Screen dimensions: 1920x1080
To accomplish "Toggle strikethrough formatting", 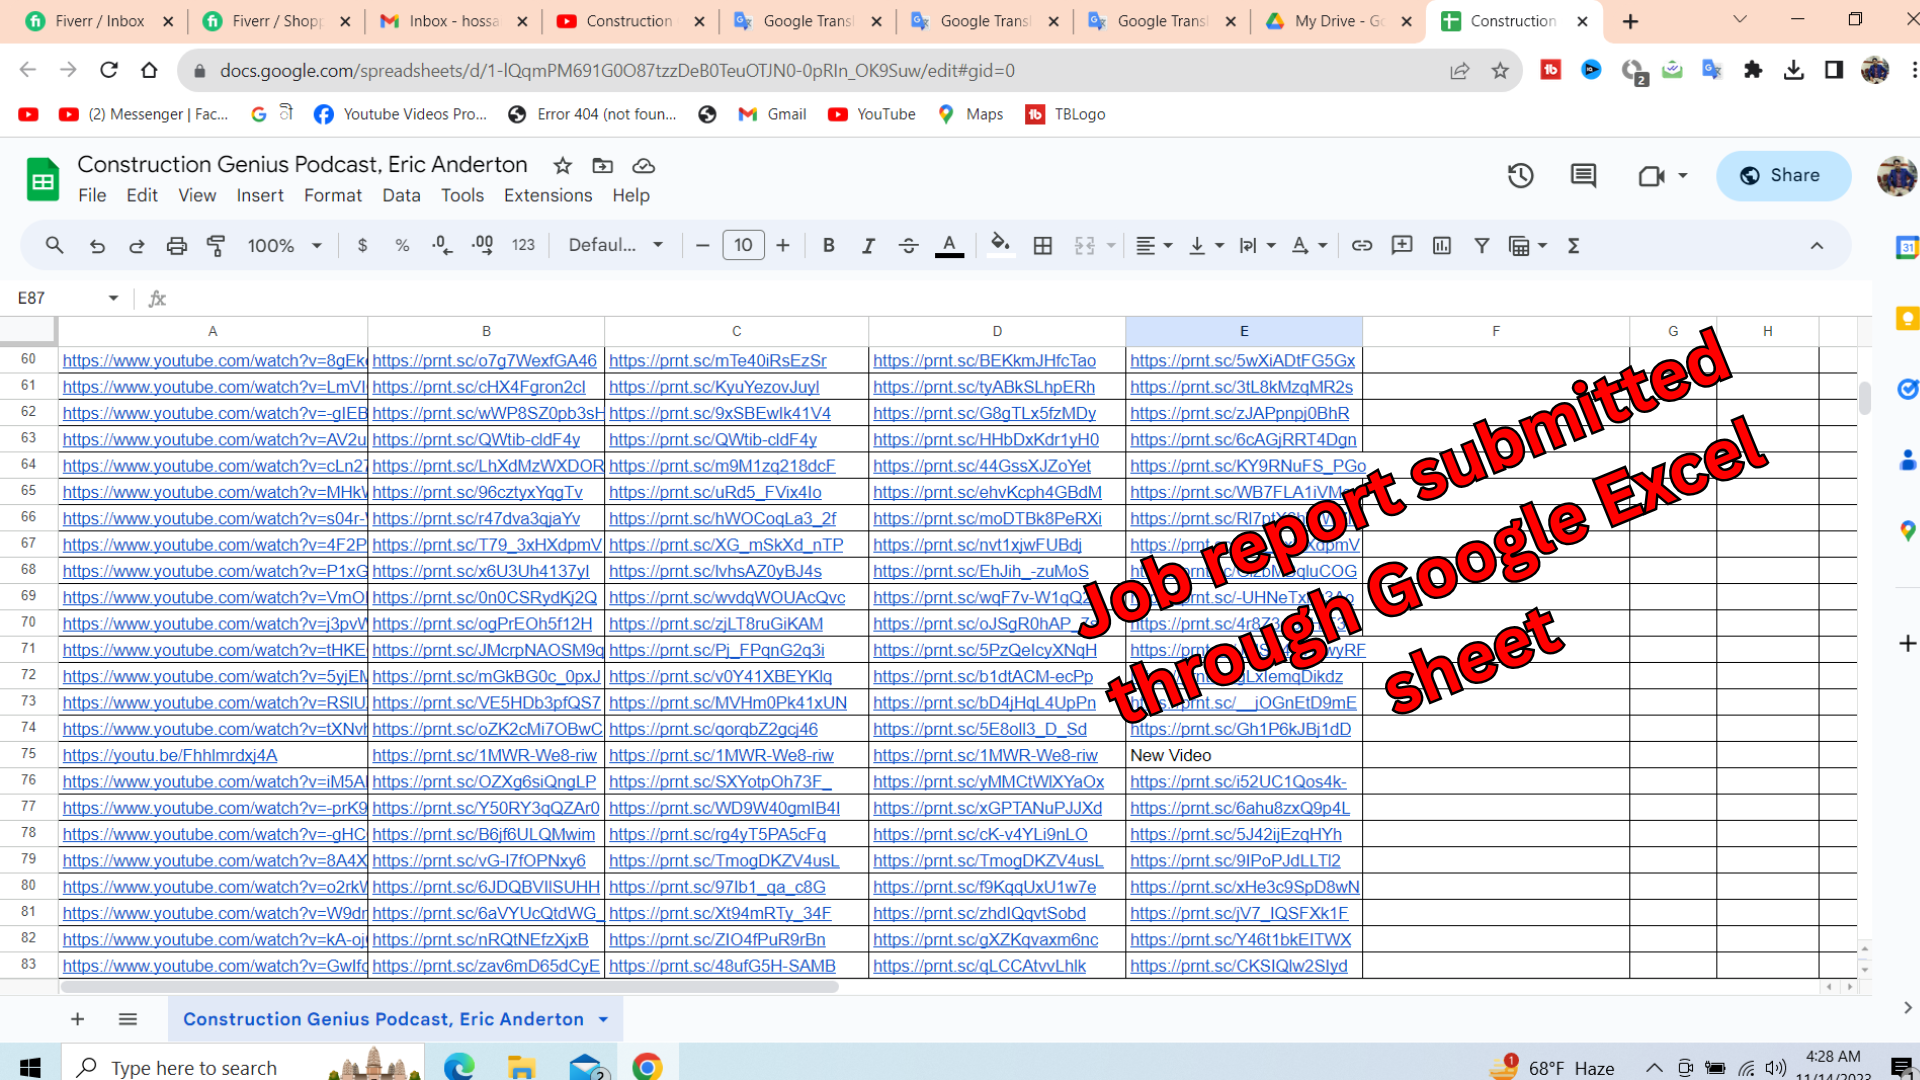I will point(908,245).
